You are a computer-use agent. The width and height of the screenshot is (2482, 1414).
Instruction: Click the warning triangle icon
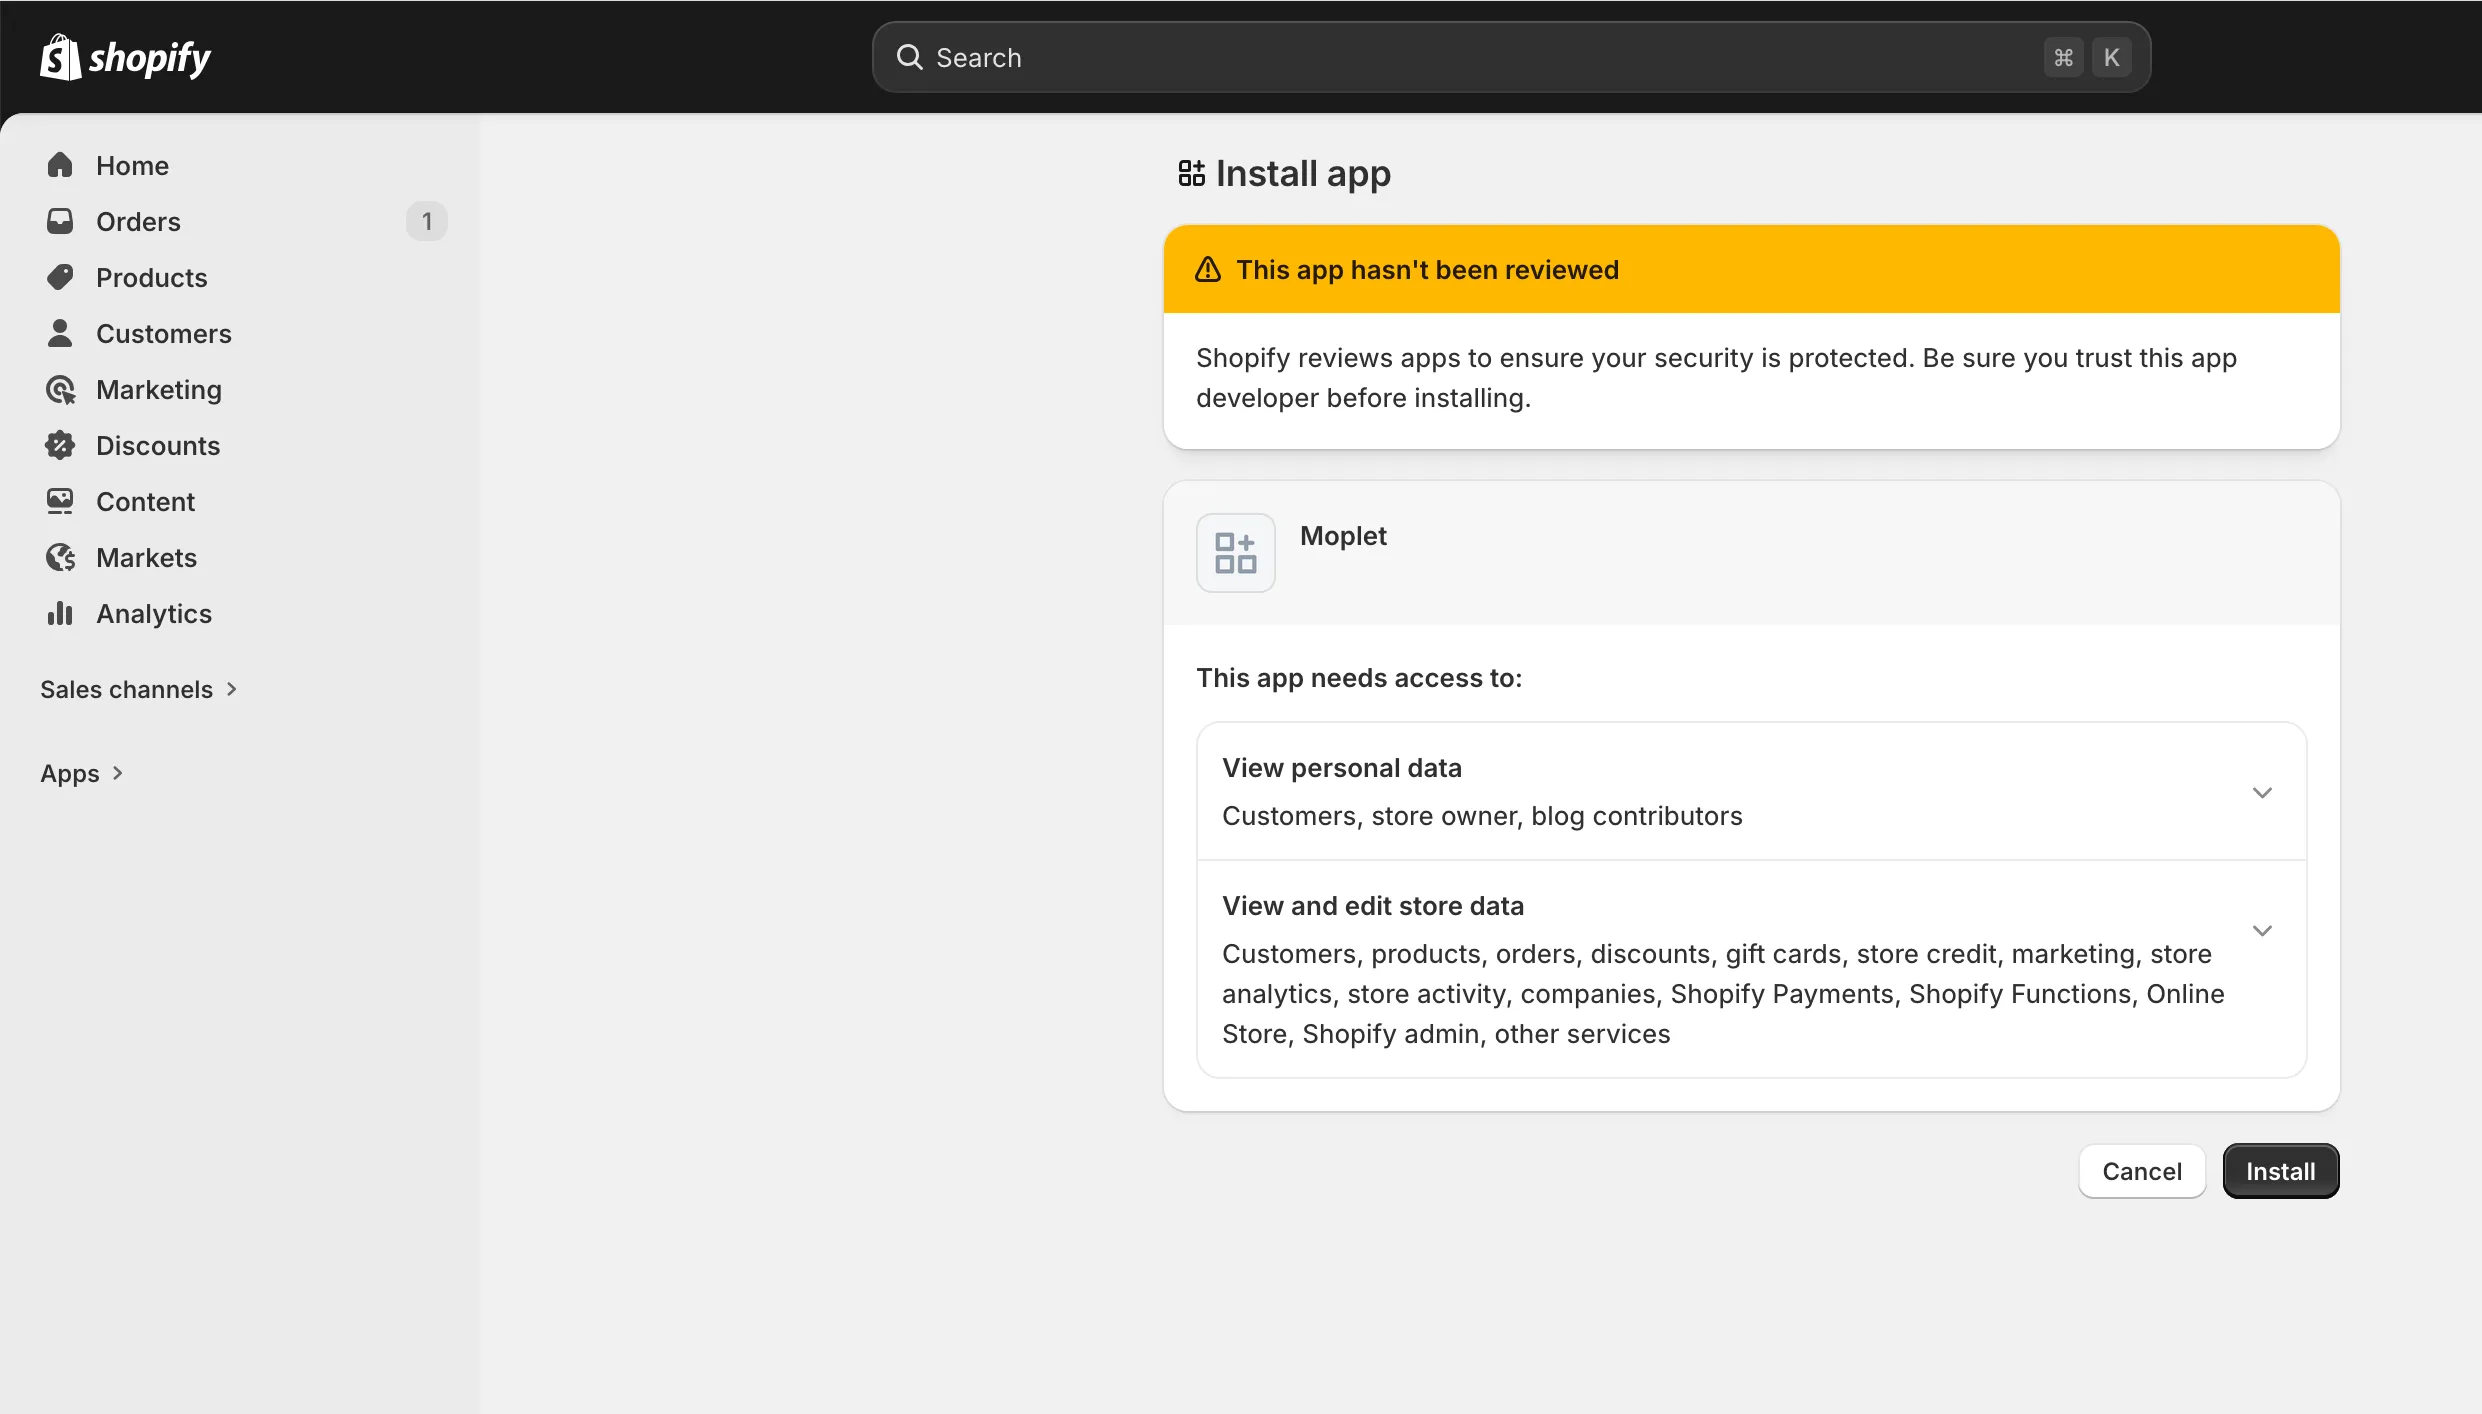1208,269
